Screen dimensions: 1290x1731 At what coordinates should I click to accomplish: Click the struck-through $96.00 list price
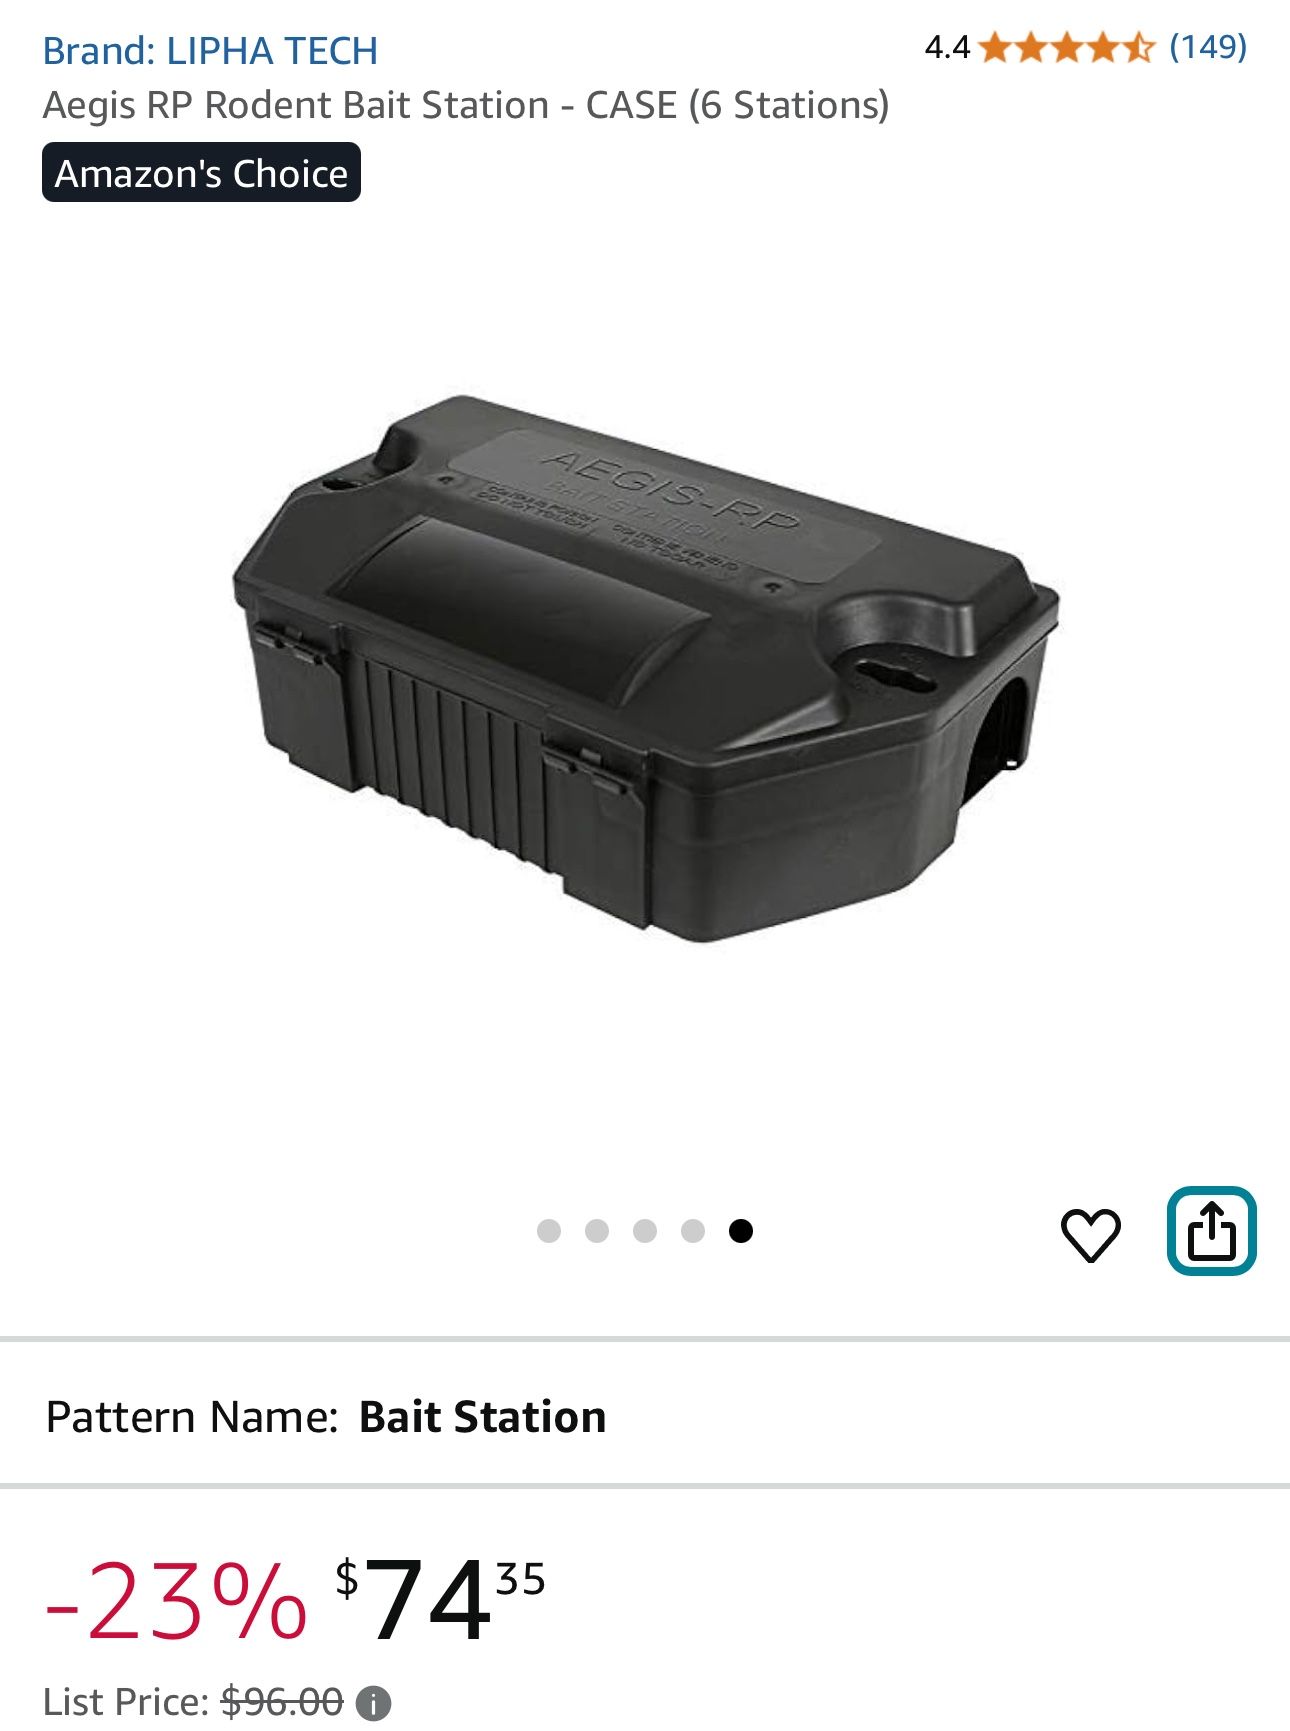click(x=282, y=1702)
